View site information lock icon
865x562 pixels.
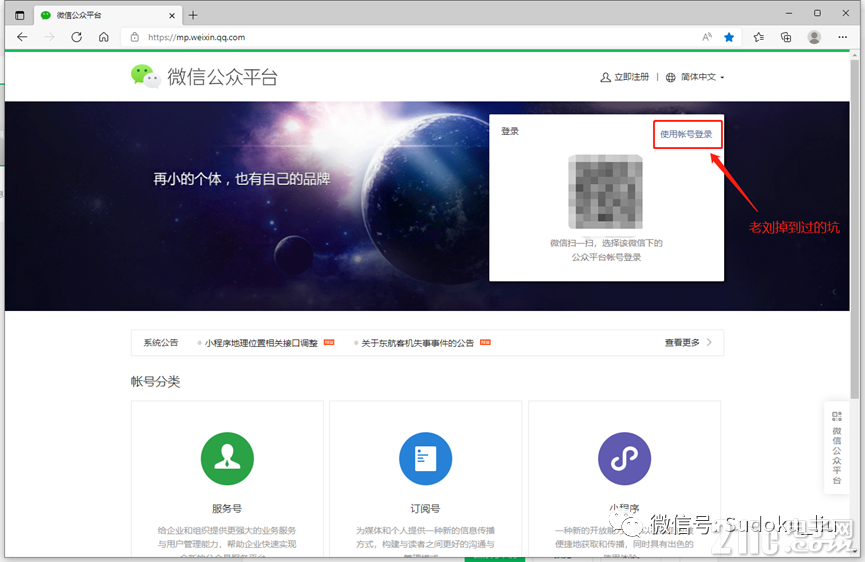click(135, 37)
